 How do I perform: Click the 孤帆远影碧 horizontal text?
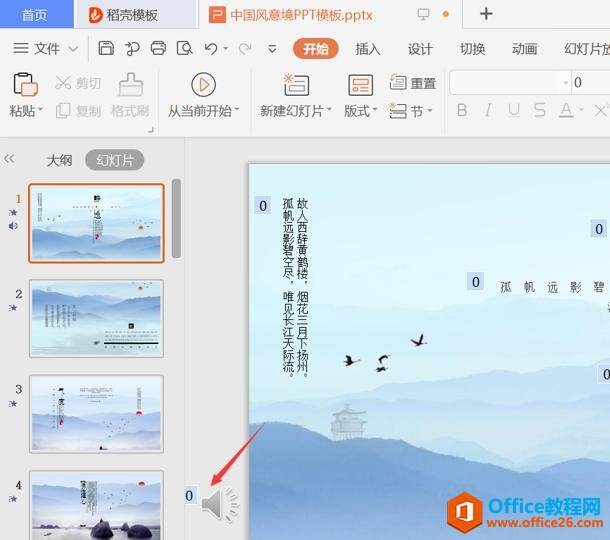pyautogui.click(x=552, y=287)
